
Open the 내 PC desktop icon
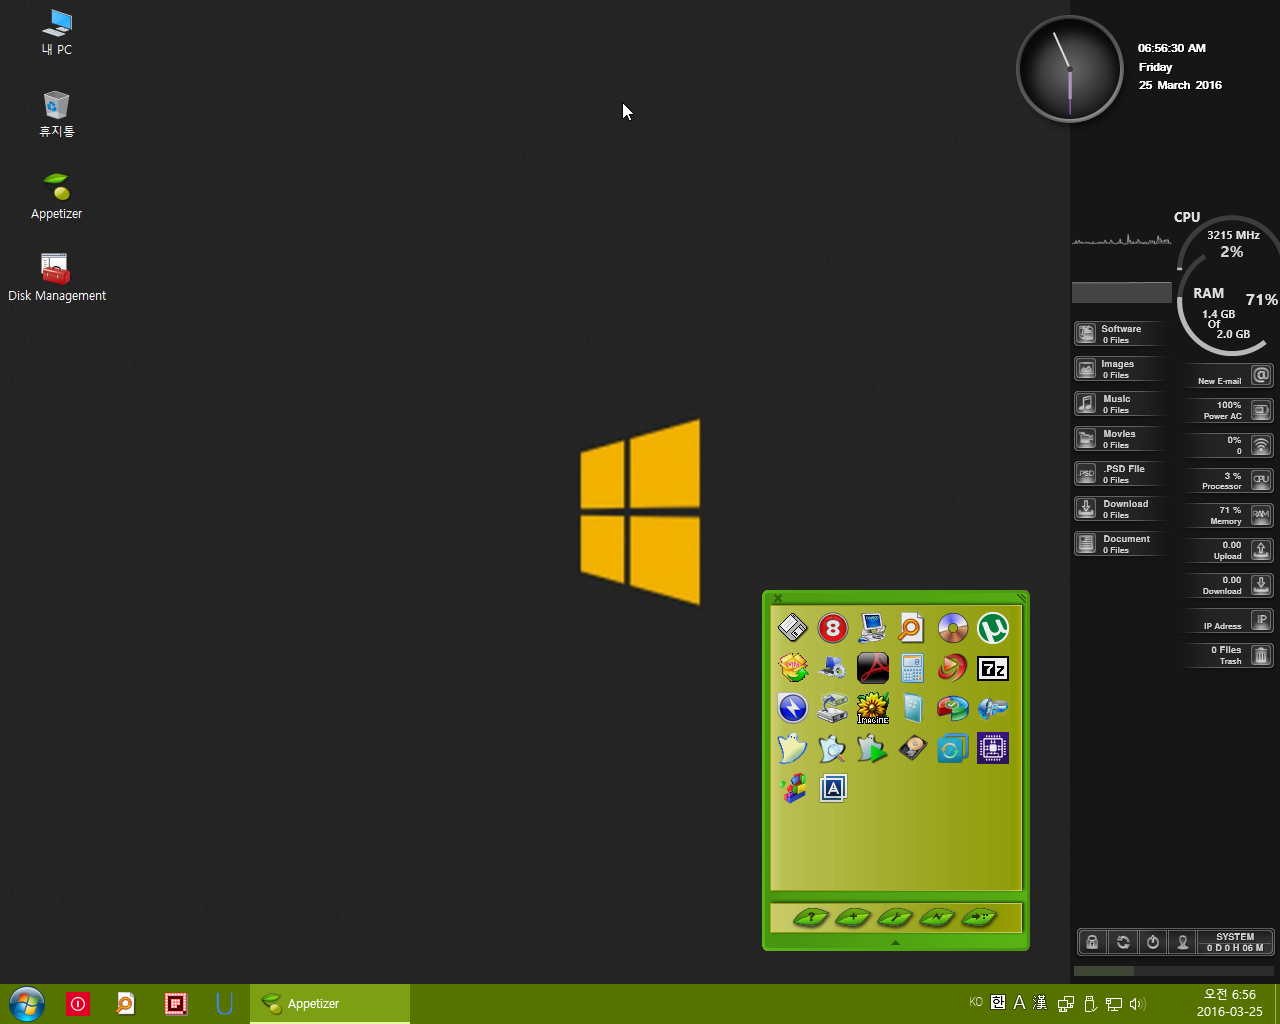pyautogui.click(x=57, y=32)
